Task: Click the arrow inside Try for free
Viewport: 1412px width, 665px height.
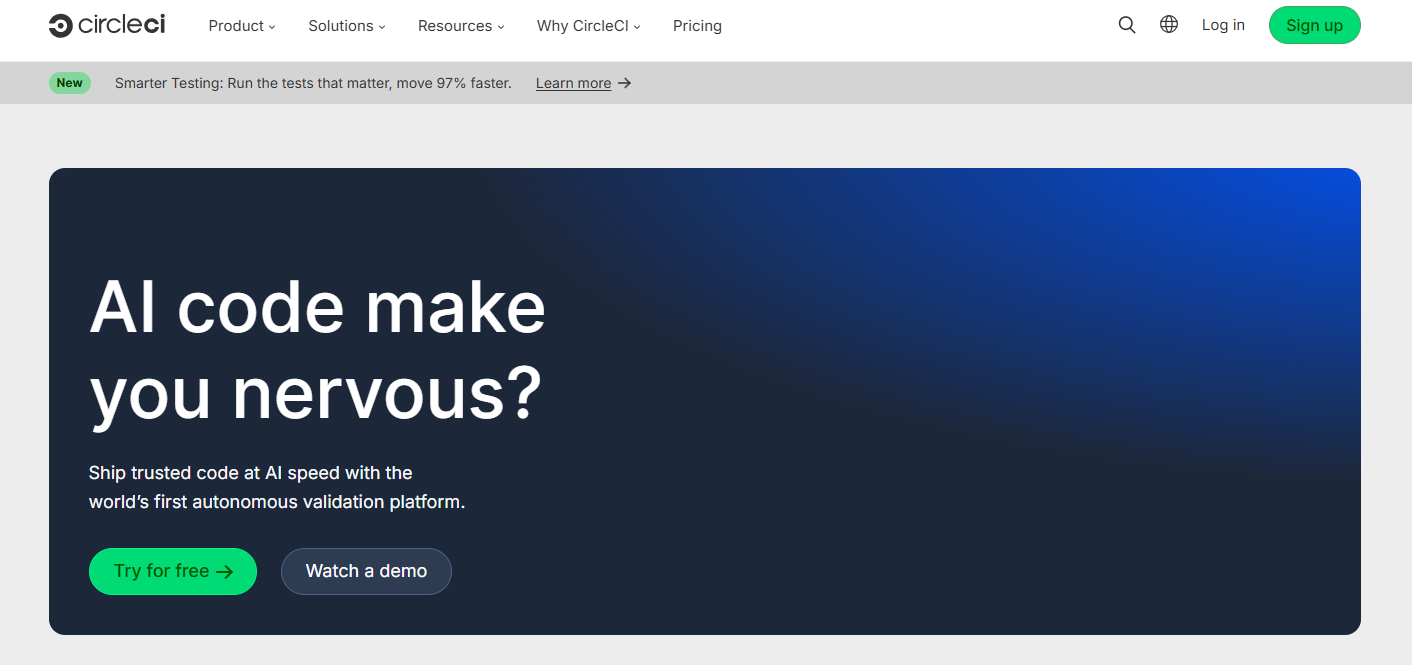Action: [x=225, y=572]
